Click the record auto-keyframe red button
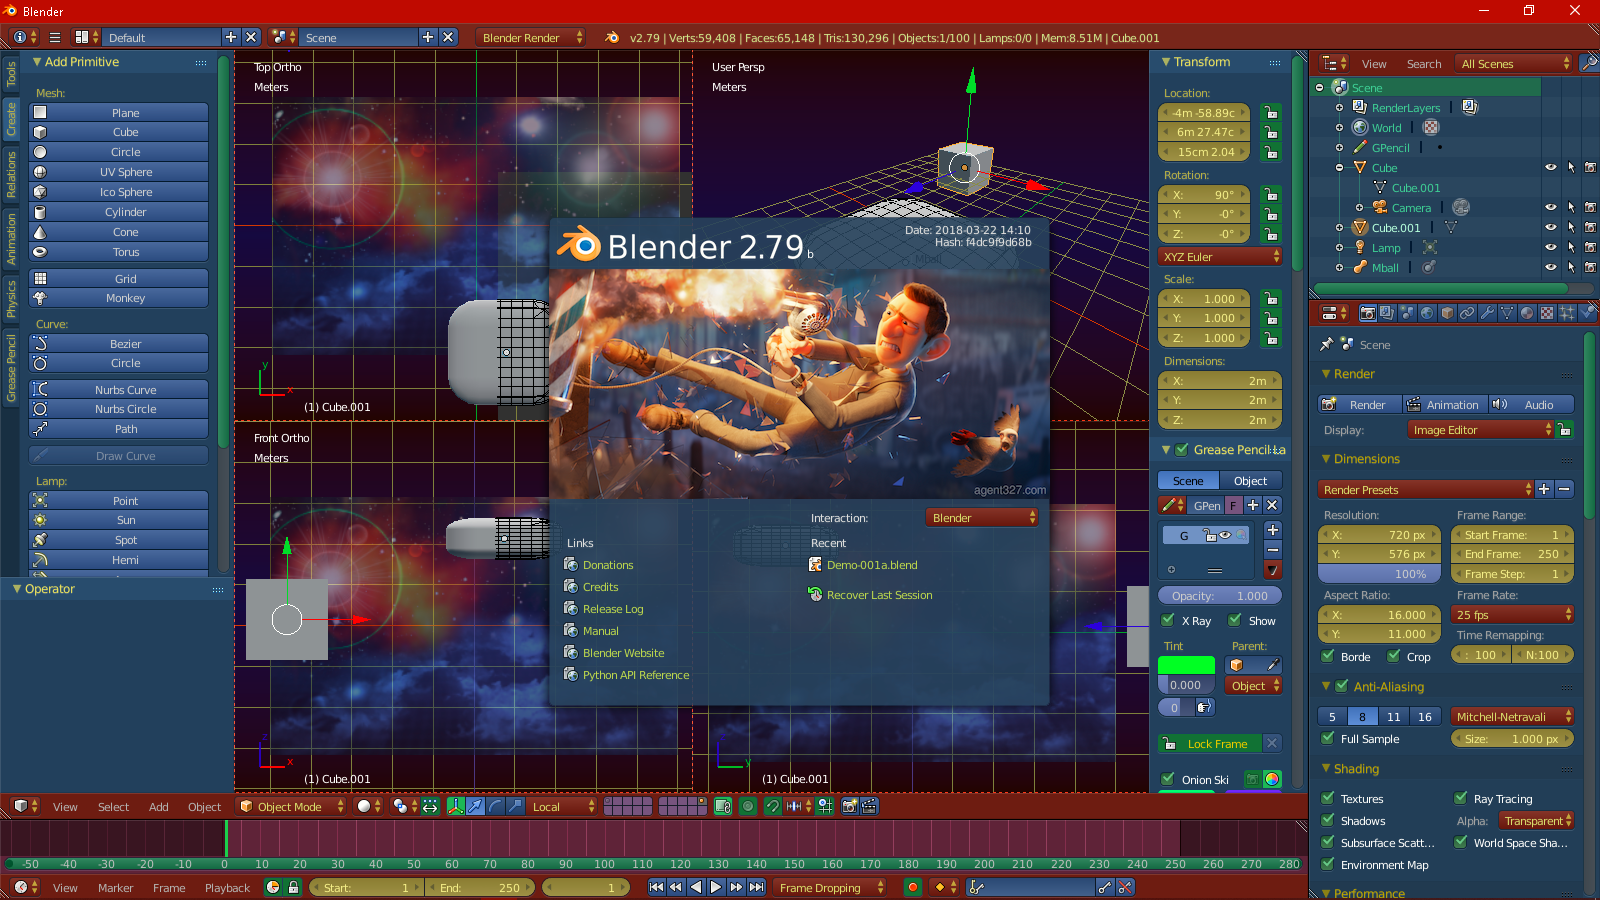Screen dimensions: 1600x900 coord(912,887)
